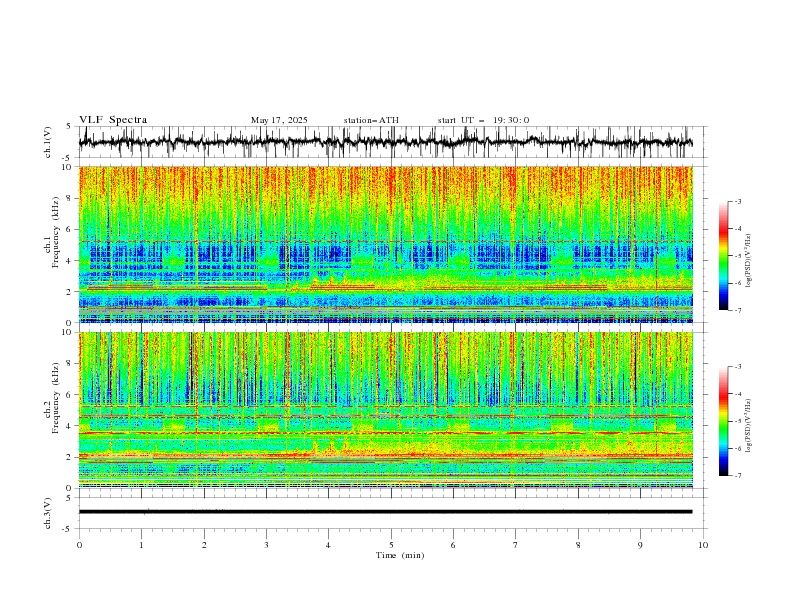Click the "station=ATH" header label

coord(371,120)
